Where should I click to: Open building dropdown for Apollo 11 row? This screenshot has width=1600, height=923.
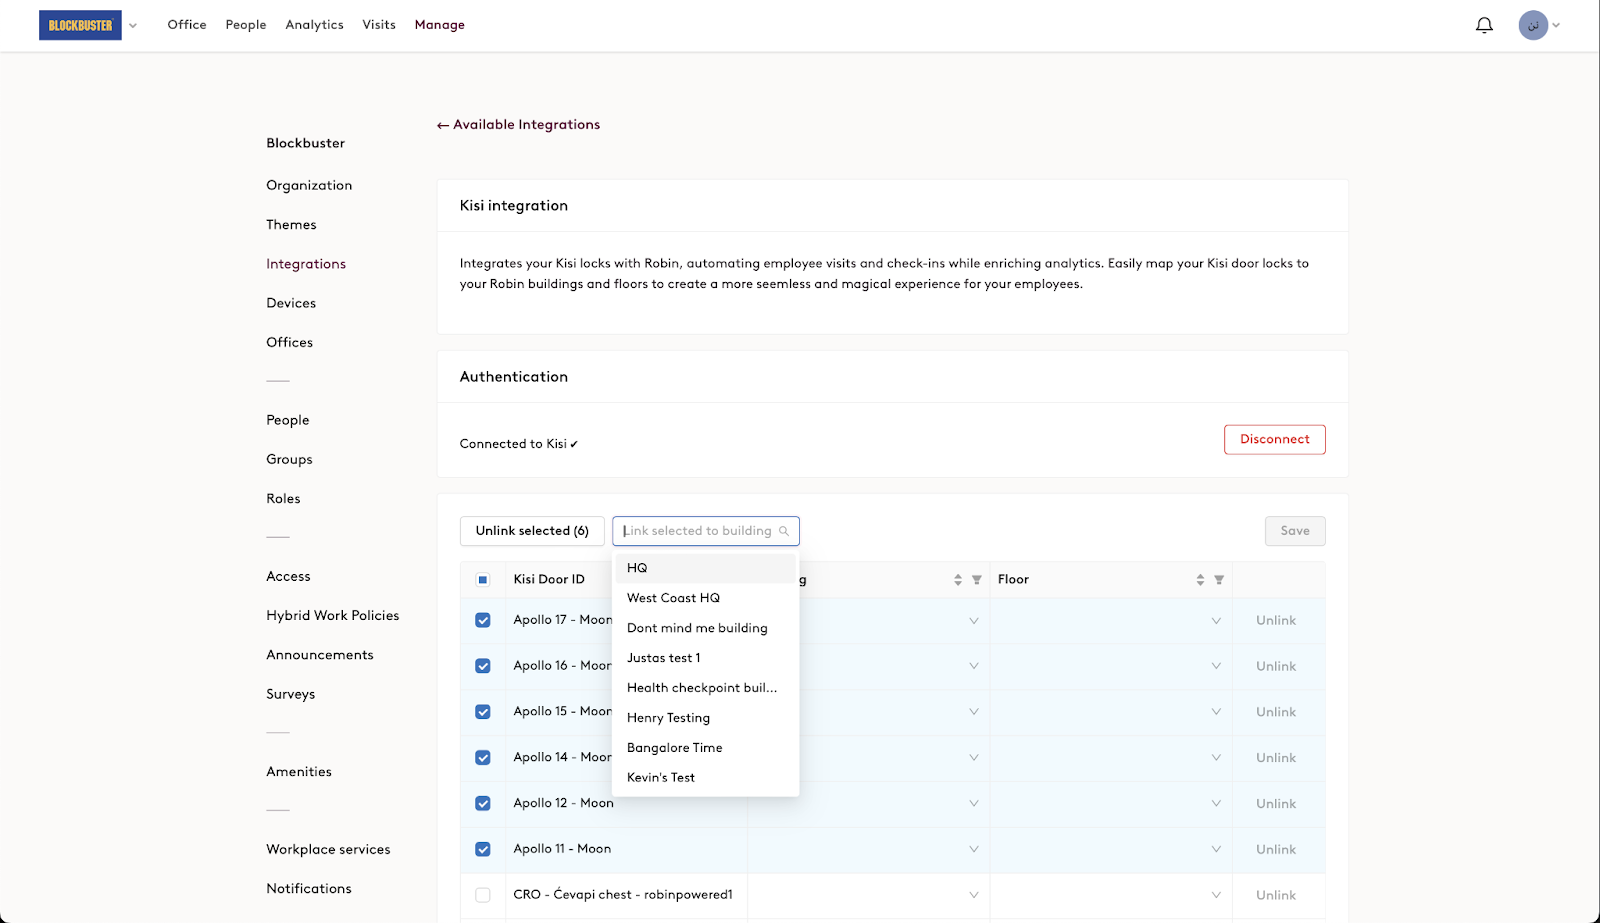click(x=973, y=849)
